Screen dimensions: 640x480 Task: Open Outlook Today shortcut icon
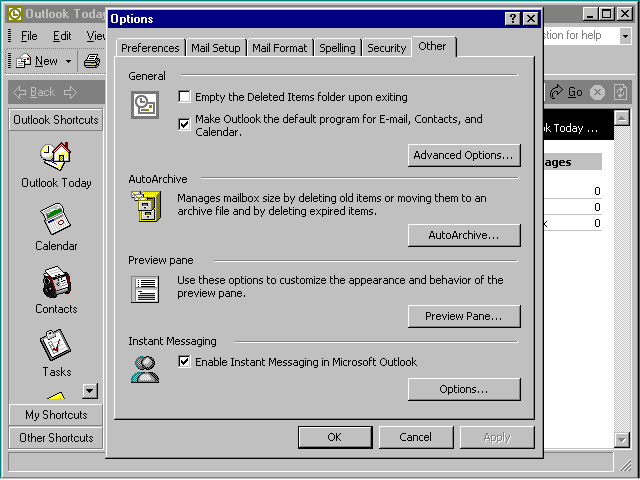[56, 156]
